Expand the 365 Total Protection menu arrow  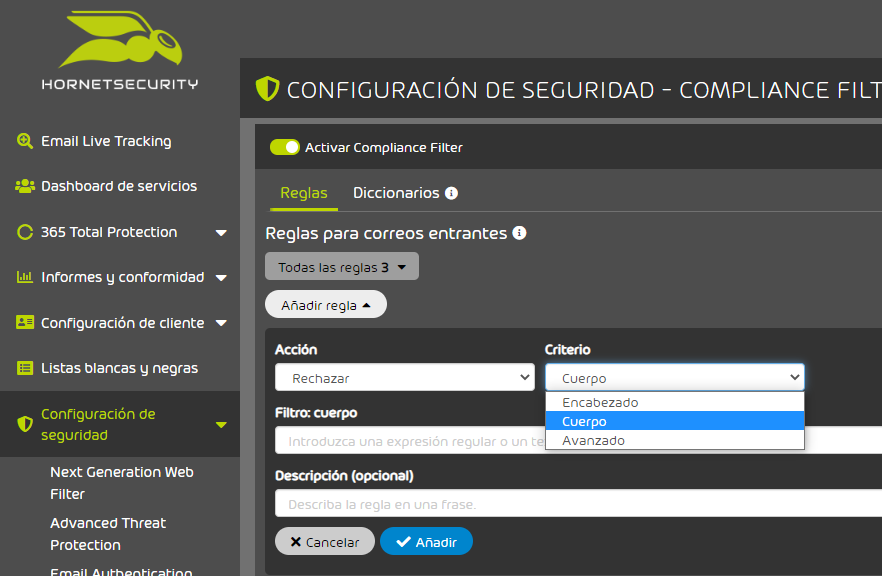click(221, 232)
